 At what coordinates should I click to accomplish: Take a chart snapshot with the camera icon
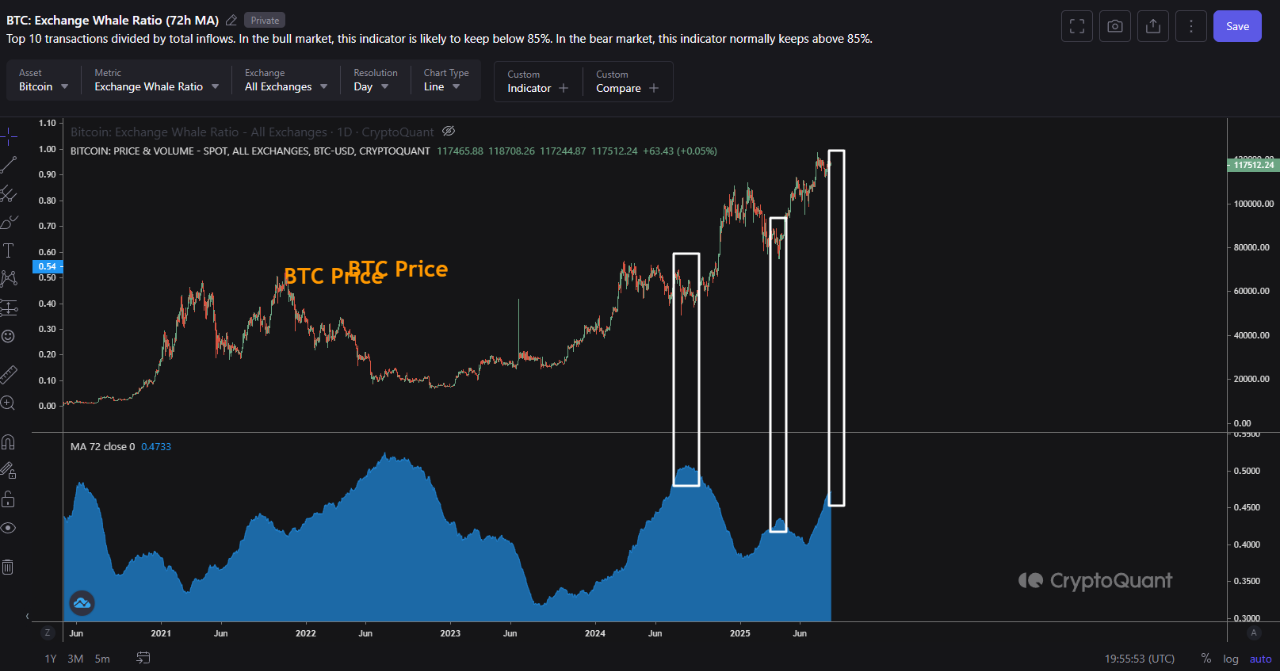point(1114,26)
